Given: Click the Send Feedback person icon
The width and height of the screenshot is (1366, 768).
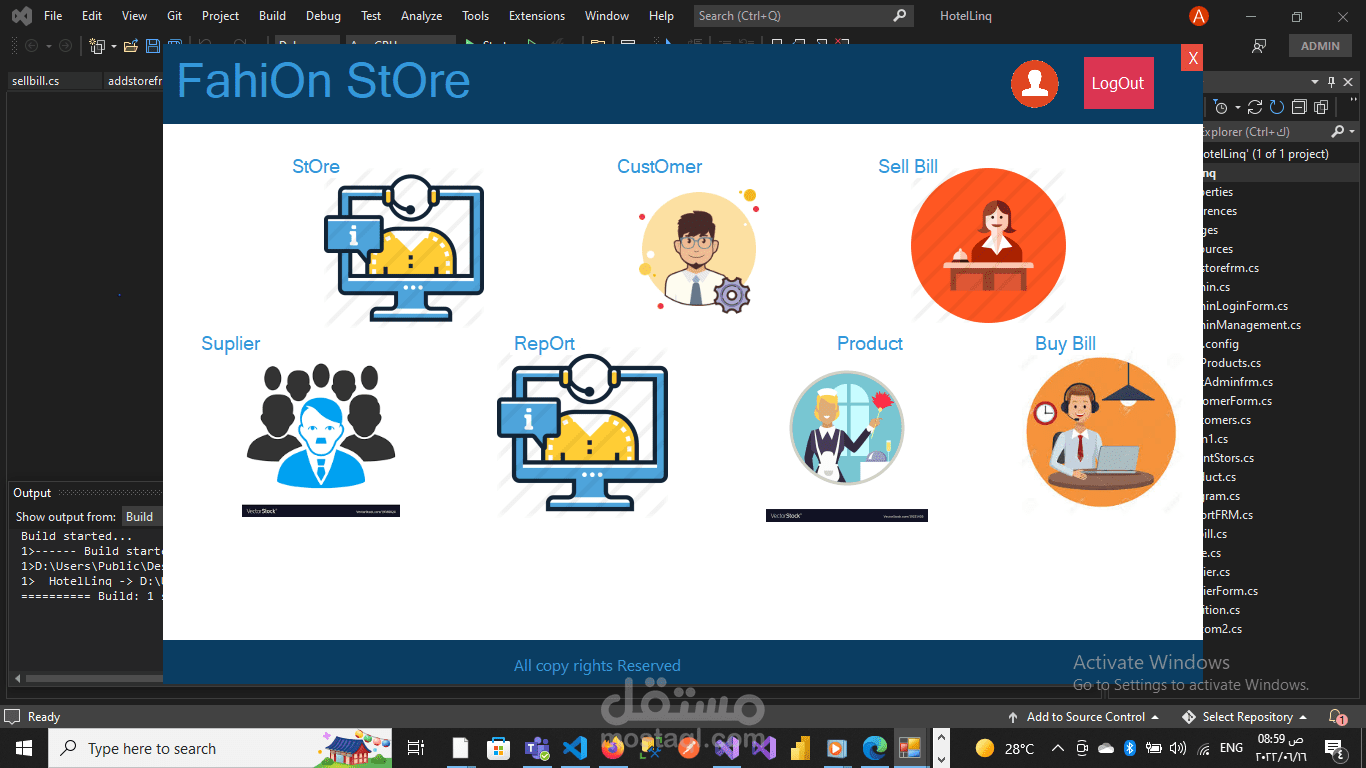Looking at the screenshot, I should click(1259, 46).
